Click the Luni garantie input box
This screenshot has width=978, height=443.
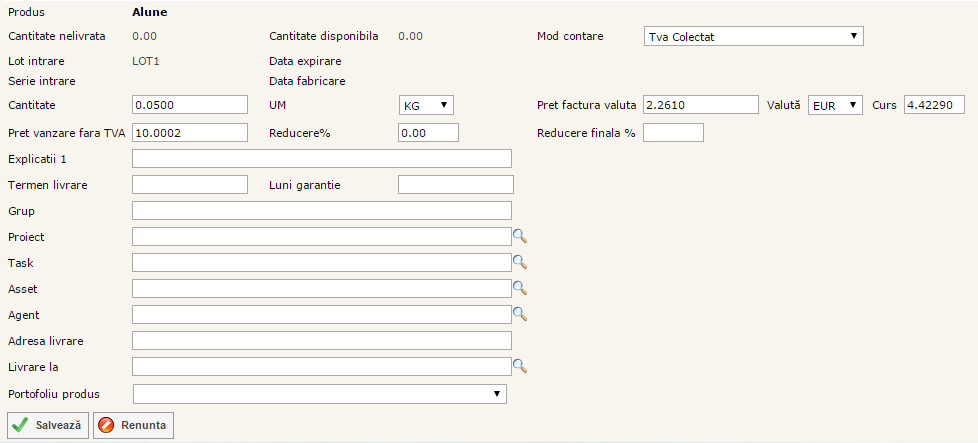pos(455,184)
